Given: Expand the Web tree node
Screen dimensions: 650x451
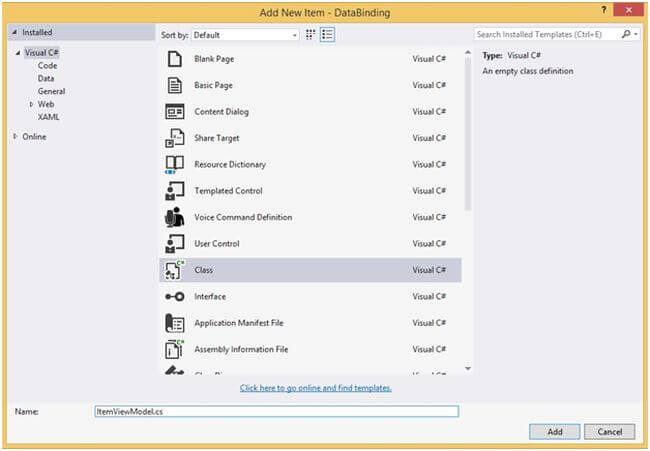Looking at the screenshot, I should point(31,104).
